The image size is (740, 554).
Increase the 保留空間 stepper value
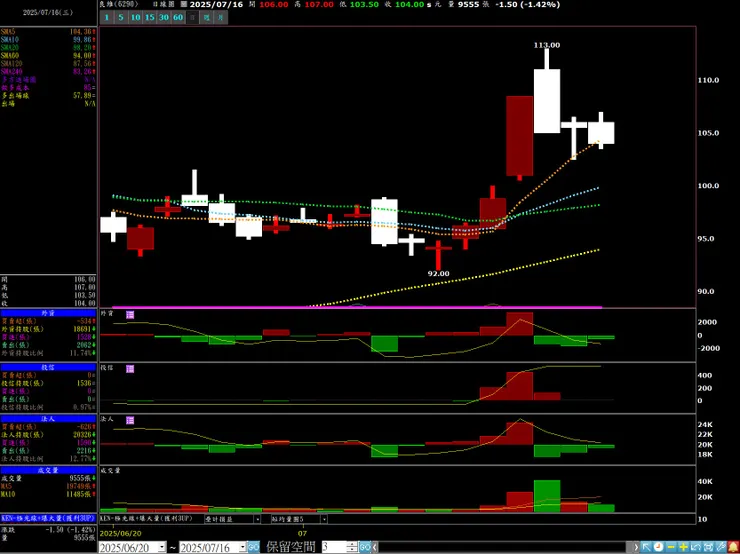[352, 545]
